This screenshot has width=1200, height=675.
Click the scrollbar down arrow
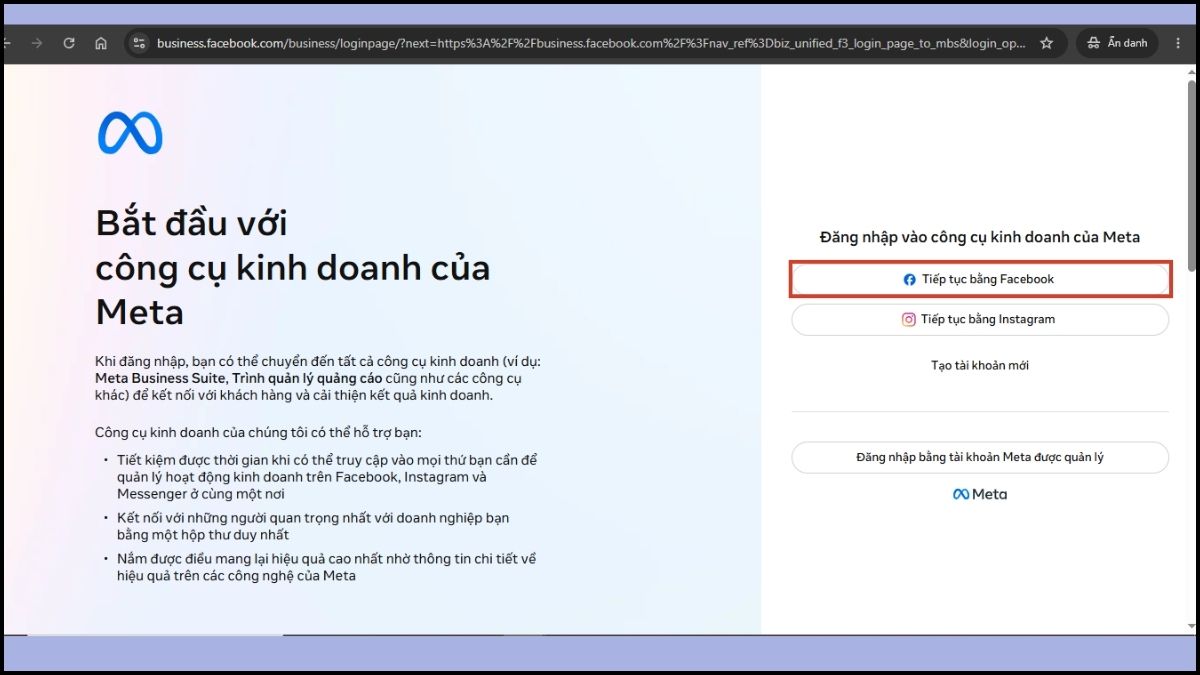1191,626
